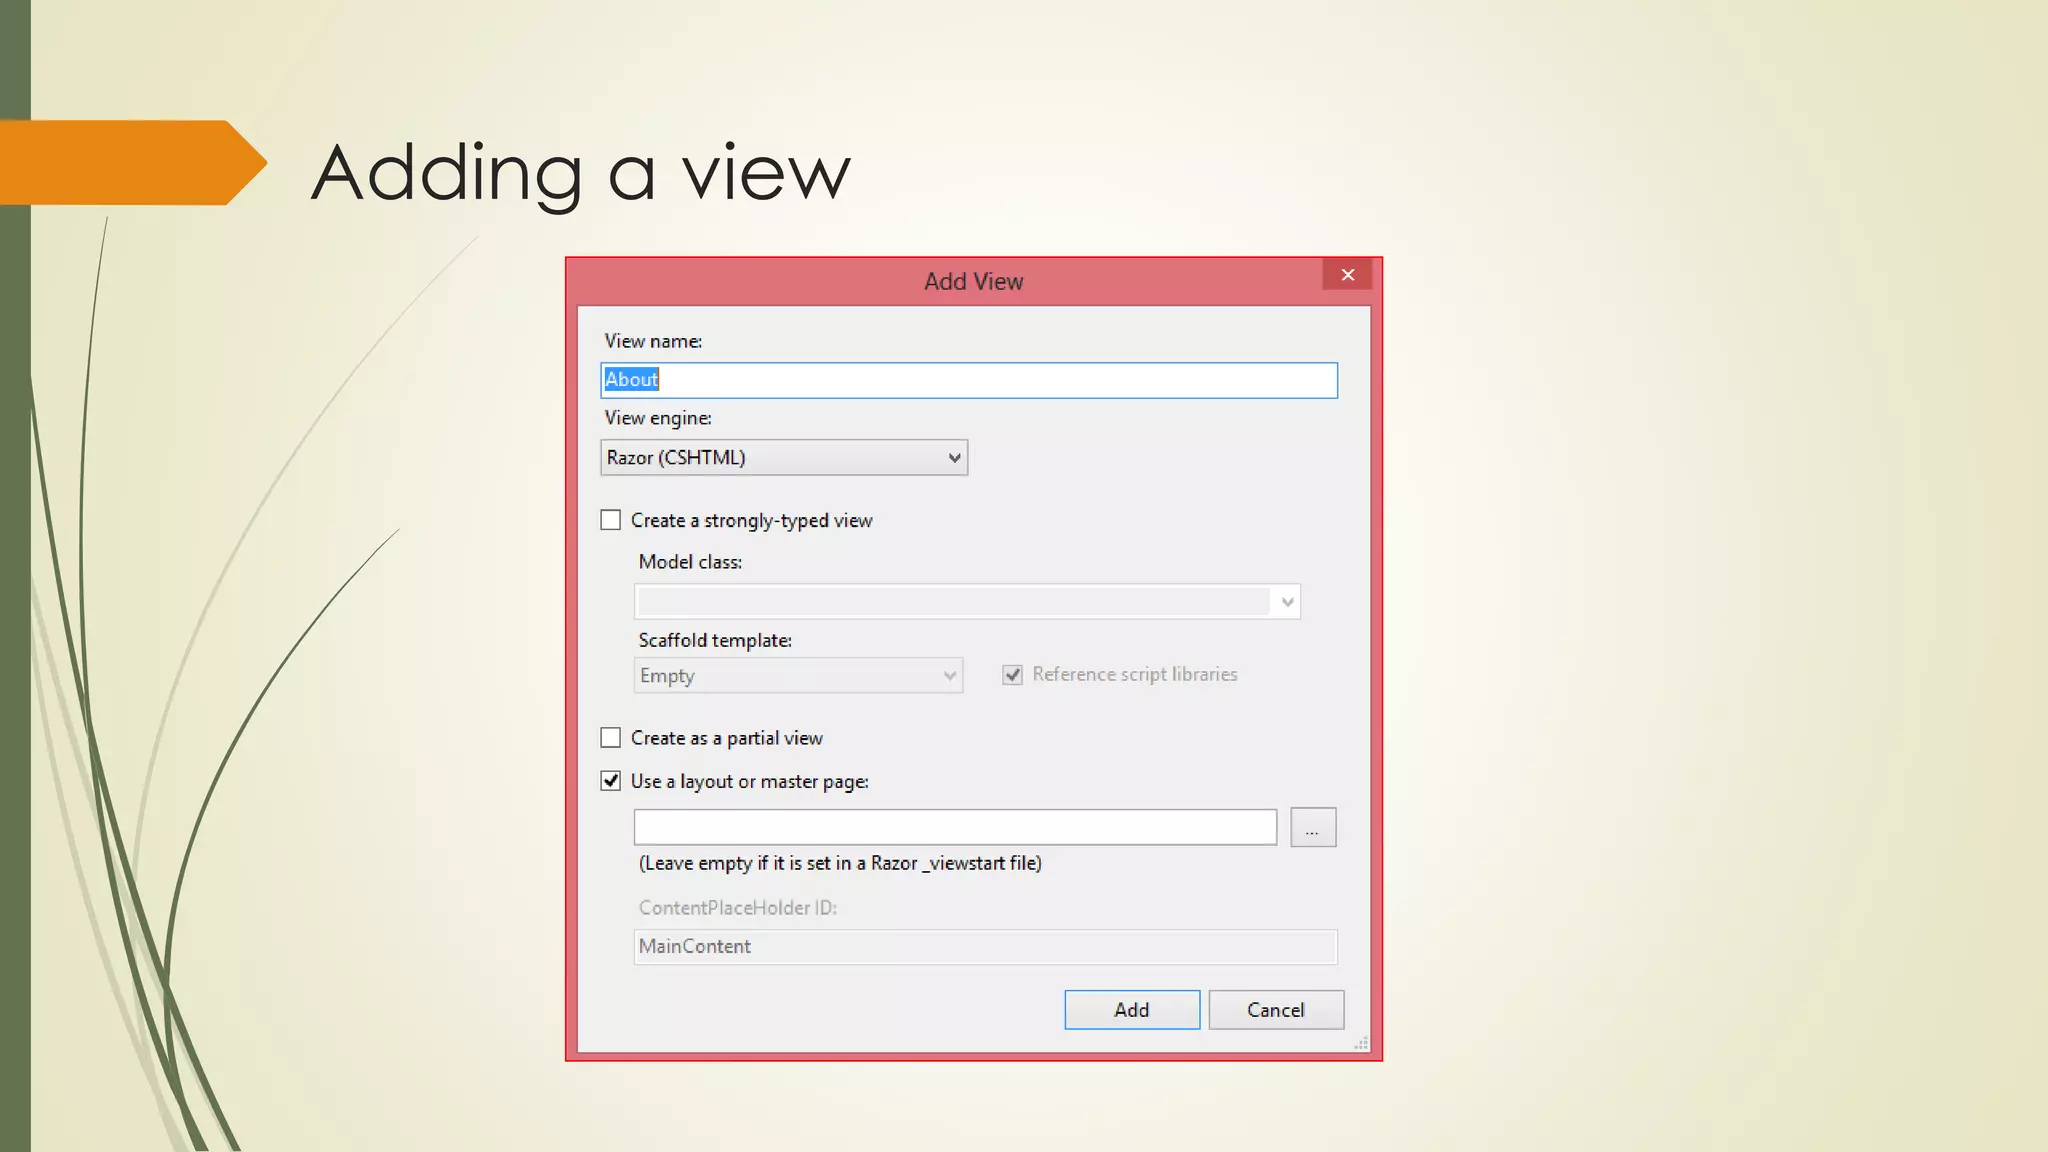Image resolution: width=2048 pixels, height=1152 pixels.
Task: Check Create as a partial view
Action: [610, 738]
